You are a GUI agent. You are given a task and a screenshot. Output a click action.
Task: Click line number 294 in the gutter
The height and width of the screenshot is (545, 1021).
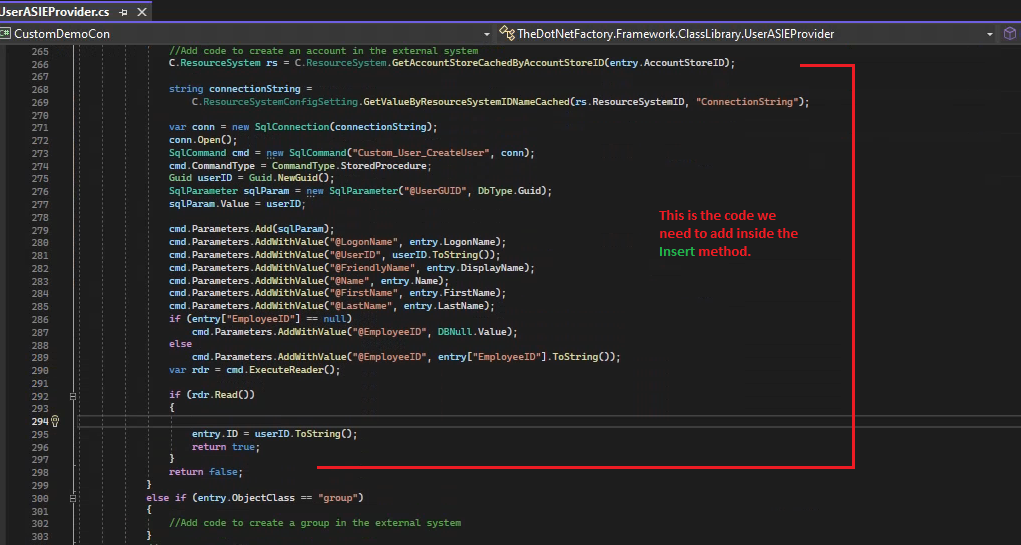tap(40, 421)
